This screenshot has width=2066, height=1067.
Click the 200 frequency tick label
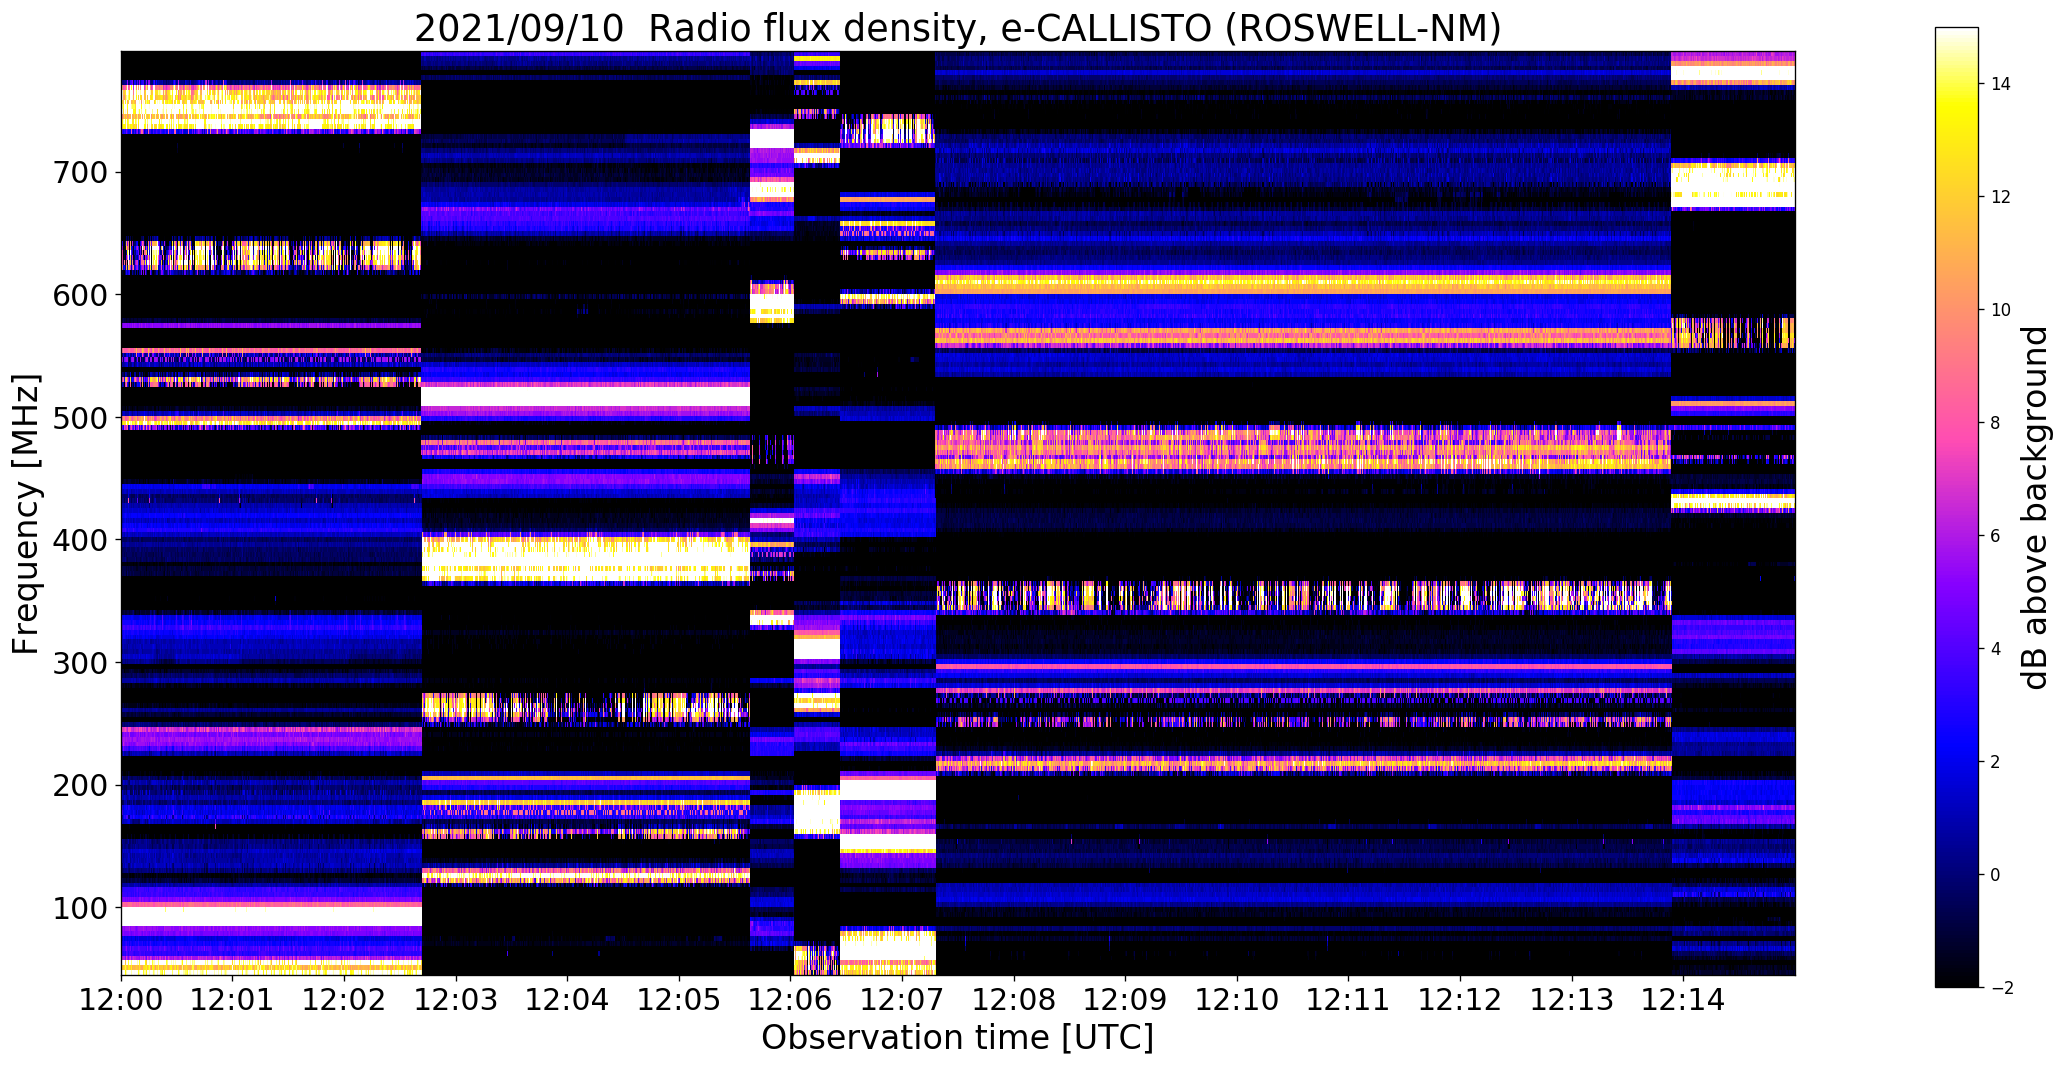click(x=79, y=786)
